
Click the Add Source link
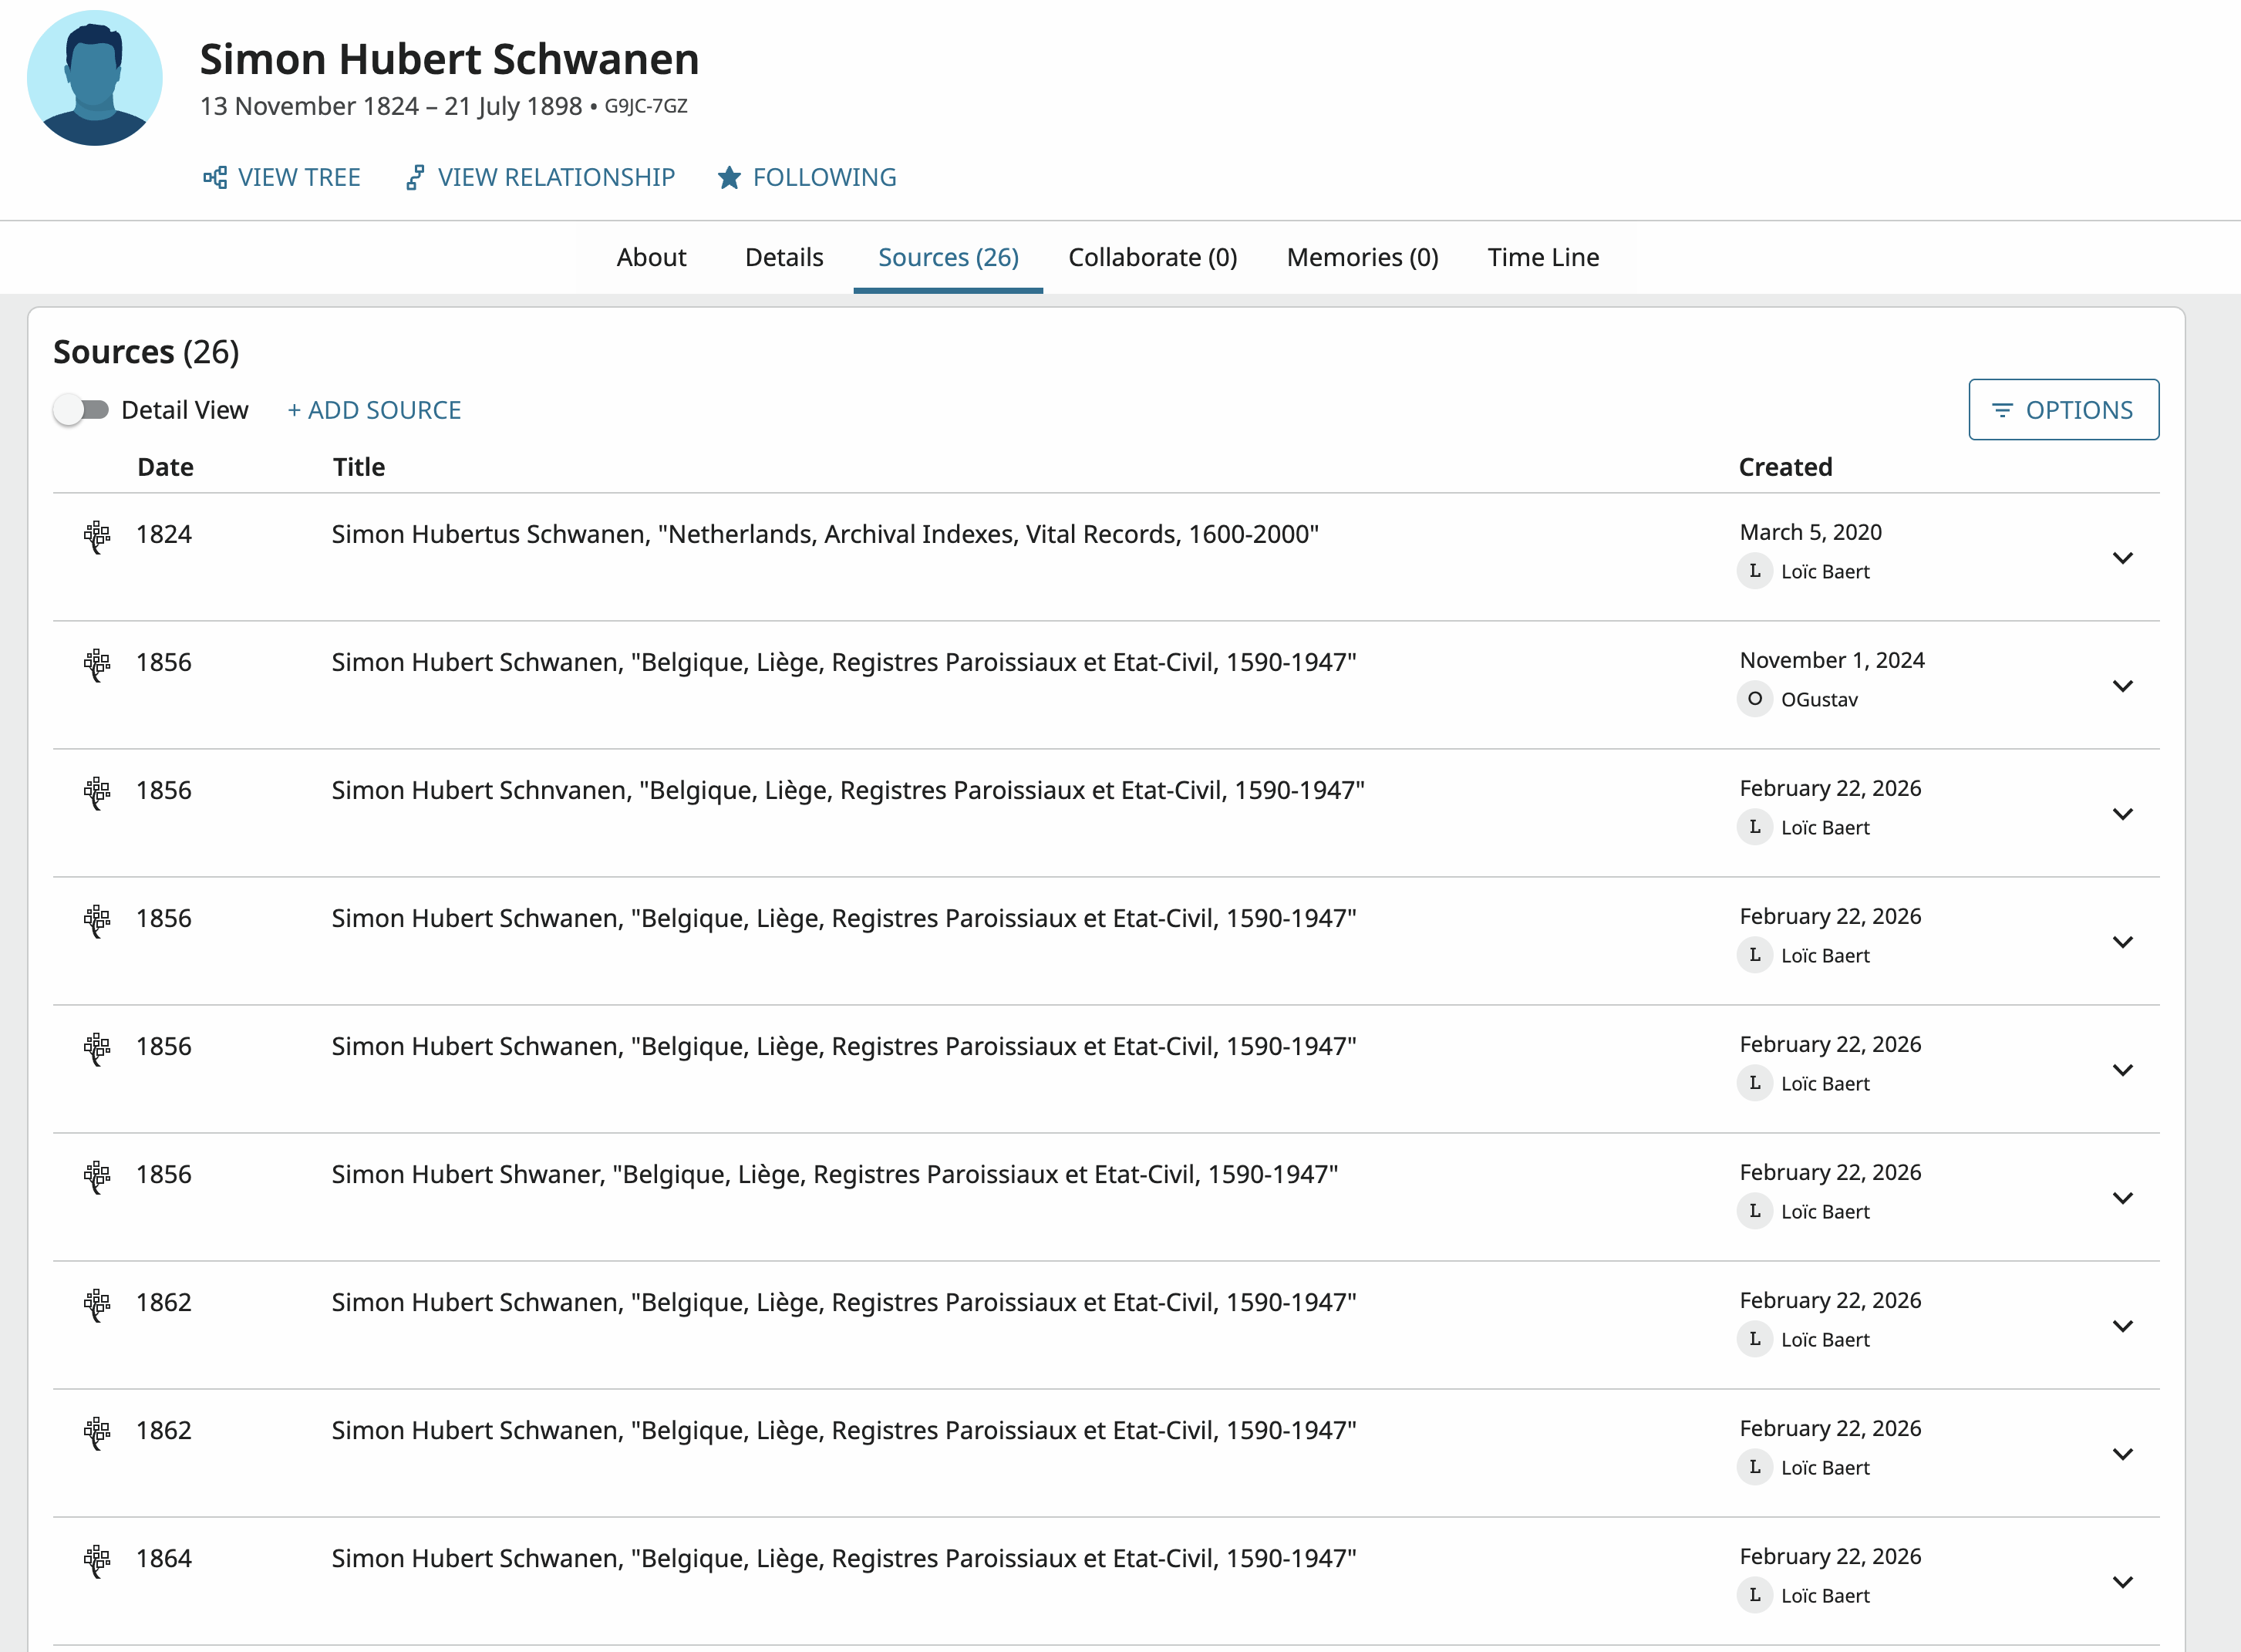[374, 410]
